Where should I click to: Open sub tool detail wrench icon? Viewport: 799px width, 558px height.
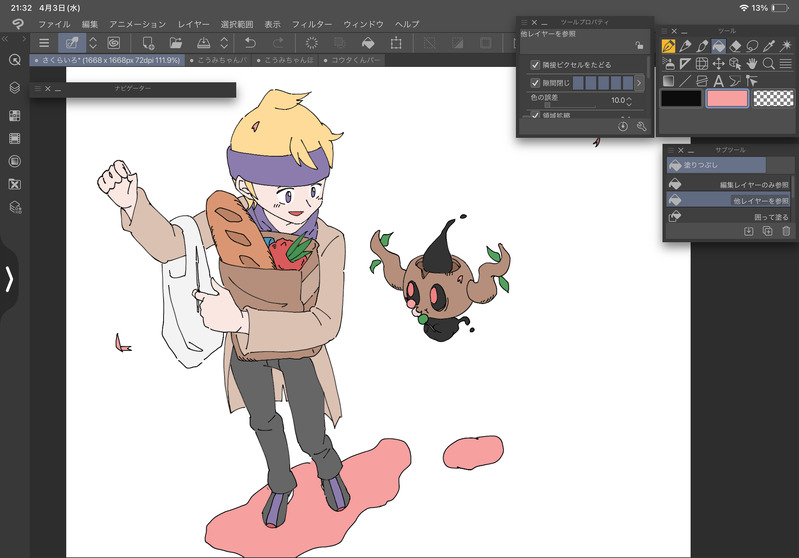(642, 126)
